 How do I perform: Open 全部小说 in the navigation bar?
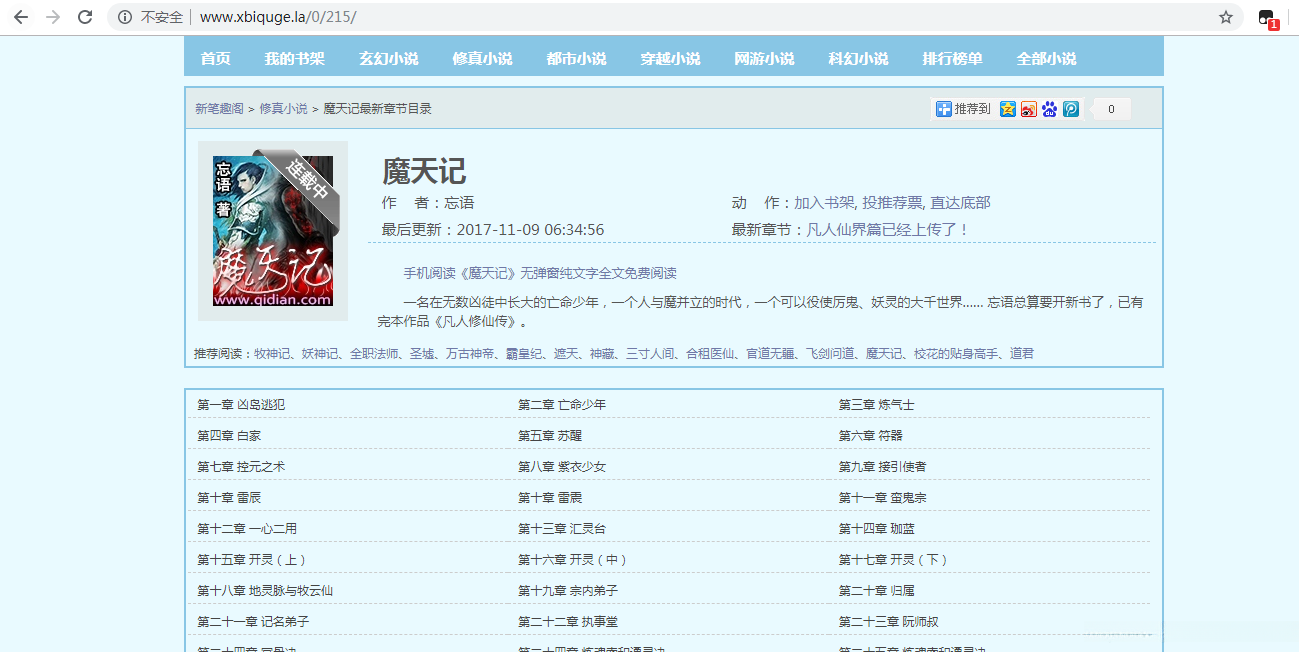pos(1047,58)
